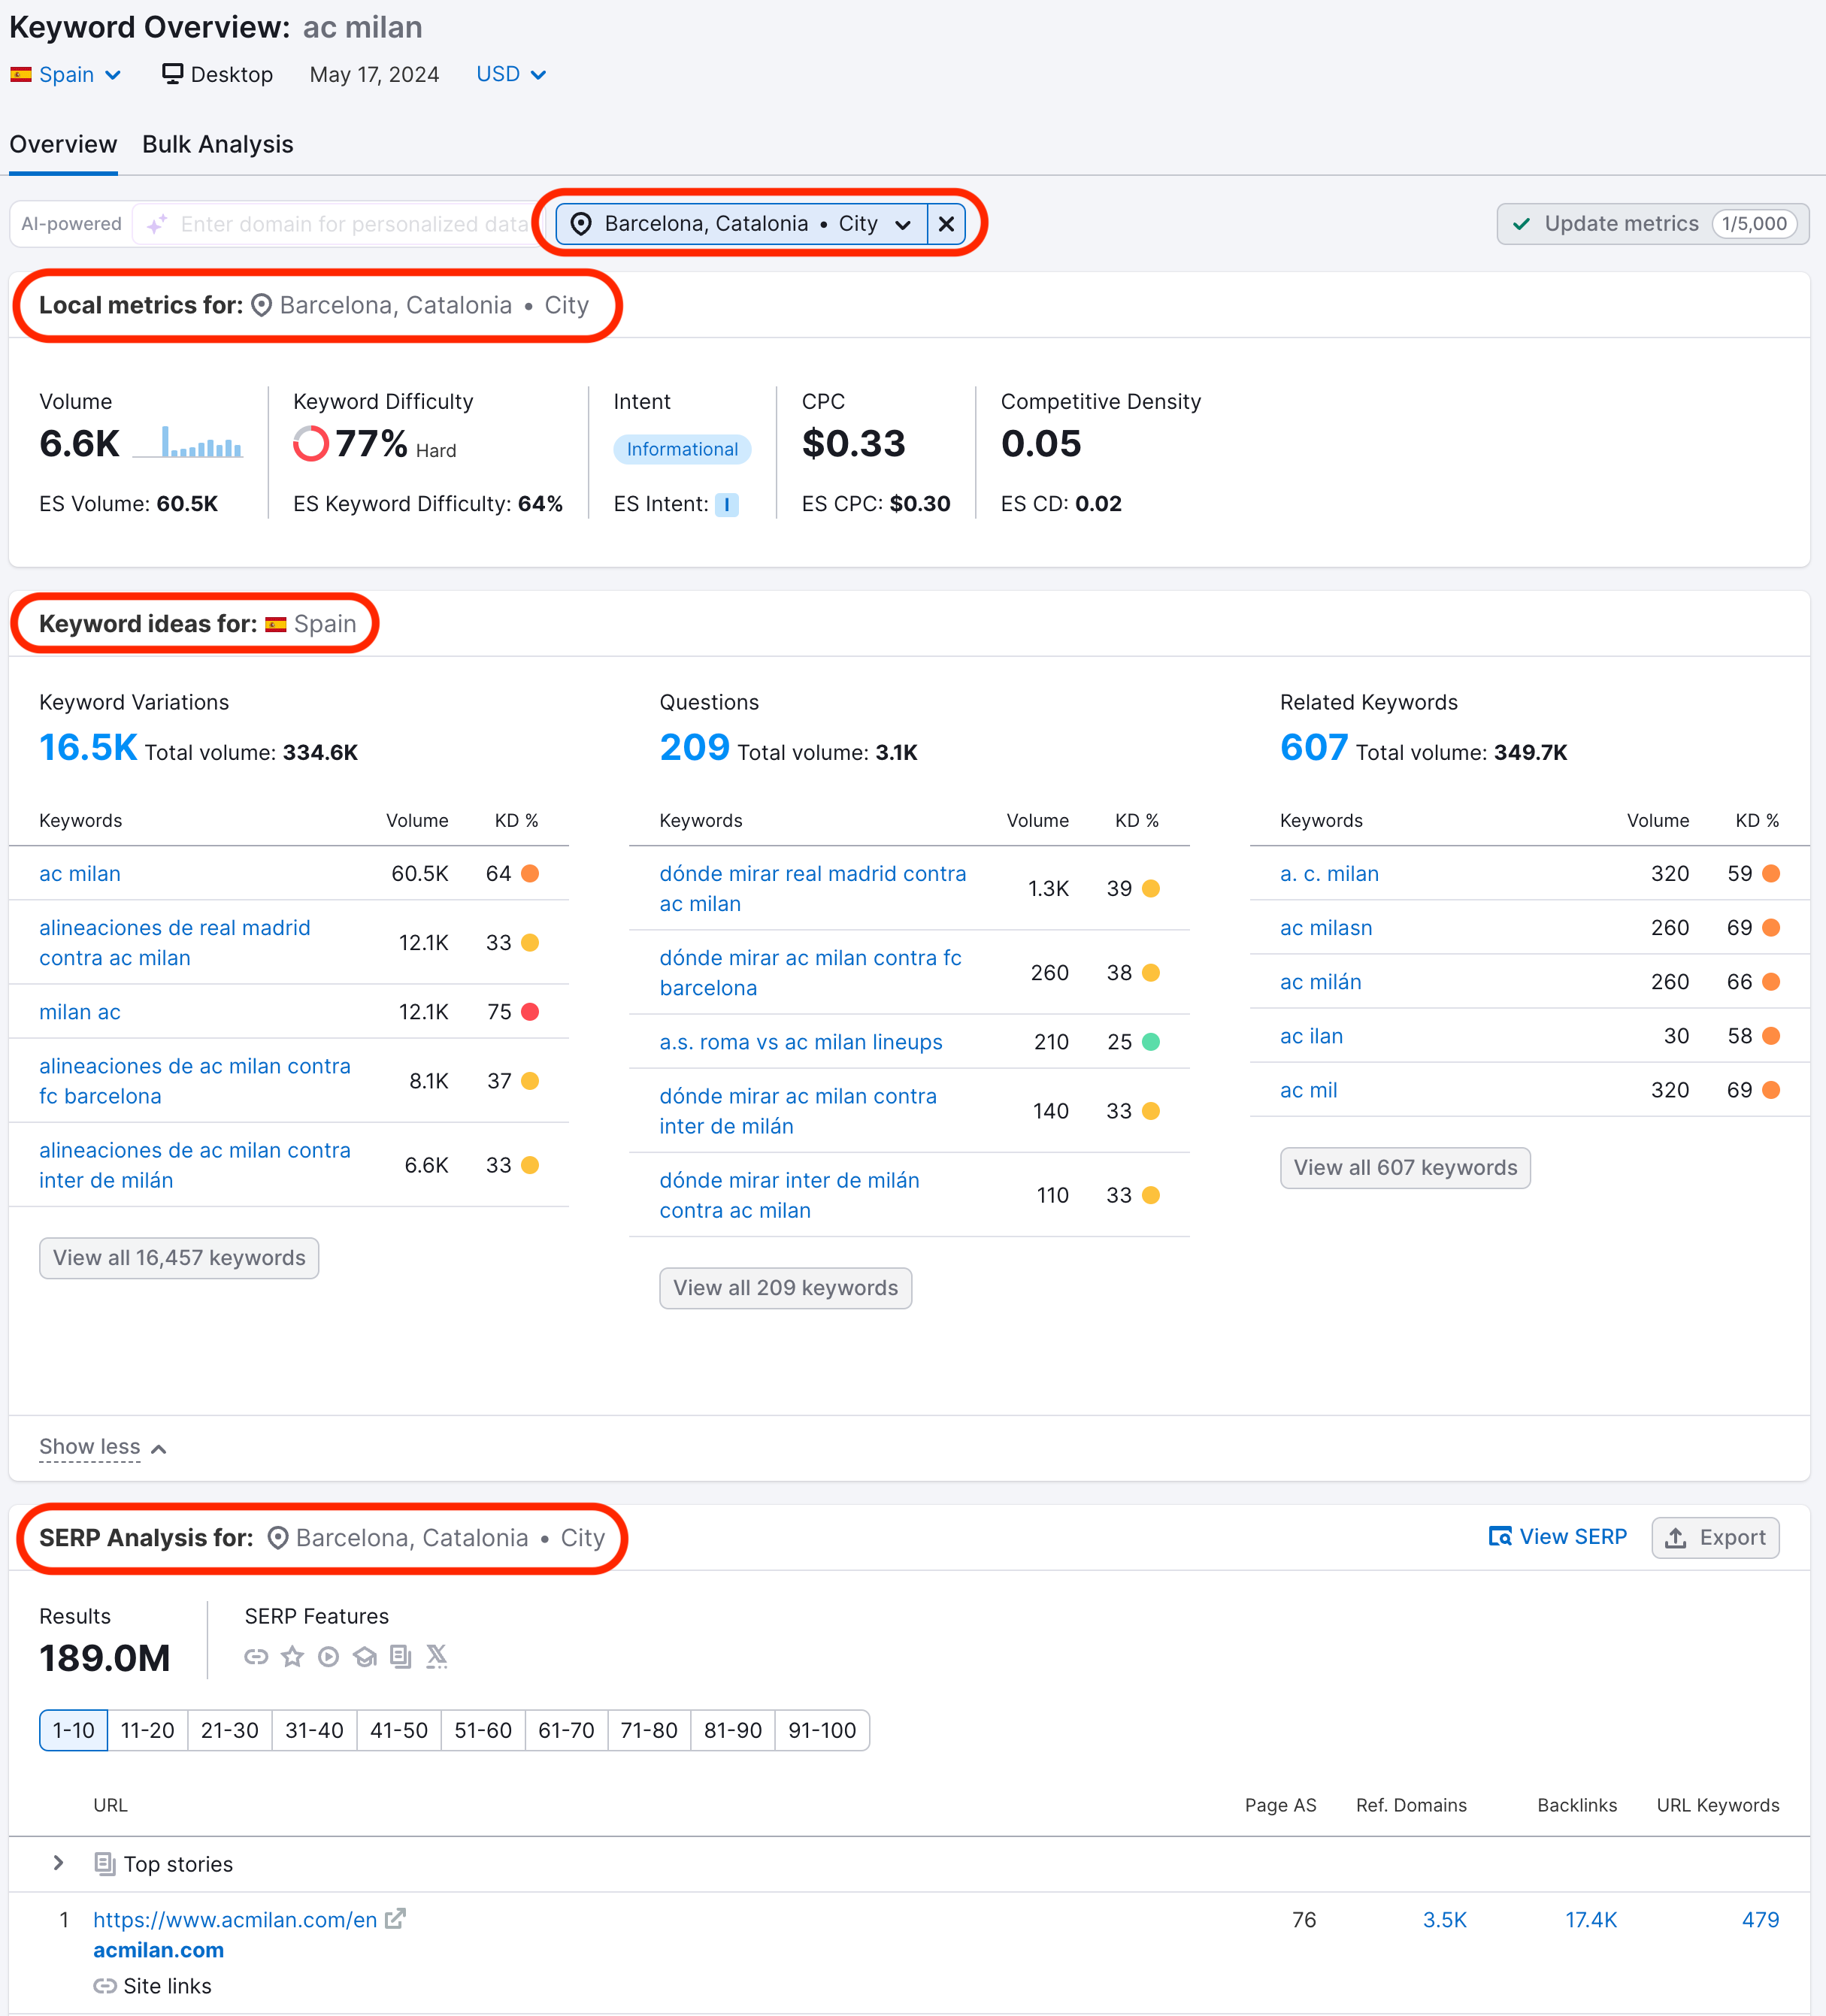Viewport: 1826px width, 2016px height.
Task: Click the star reviews SERP feature icon
Action: [x=292, y=1657]
